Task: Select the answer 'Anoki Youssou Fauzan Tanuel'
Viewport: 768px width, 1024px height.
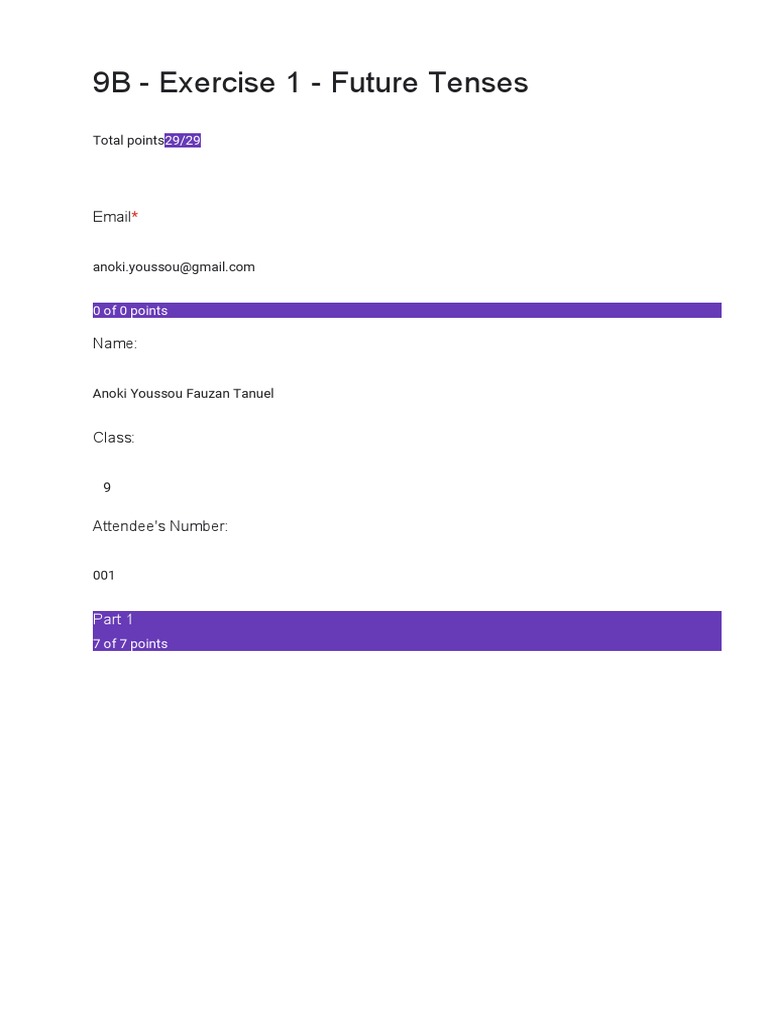Action: [183, 394]
